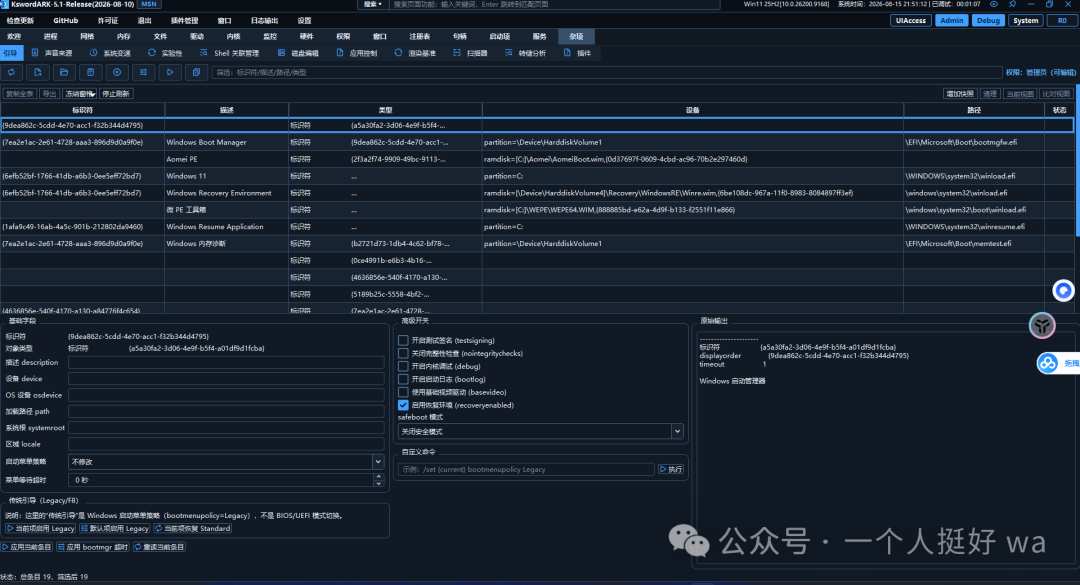Click the 应用 bootmgr 超时 button
The width and height of the screenshot is (1080, 585).
click(x=93, y=547)
